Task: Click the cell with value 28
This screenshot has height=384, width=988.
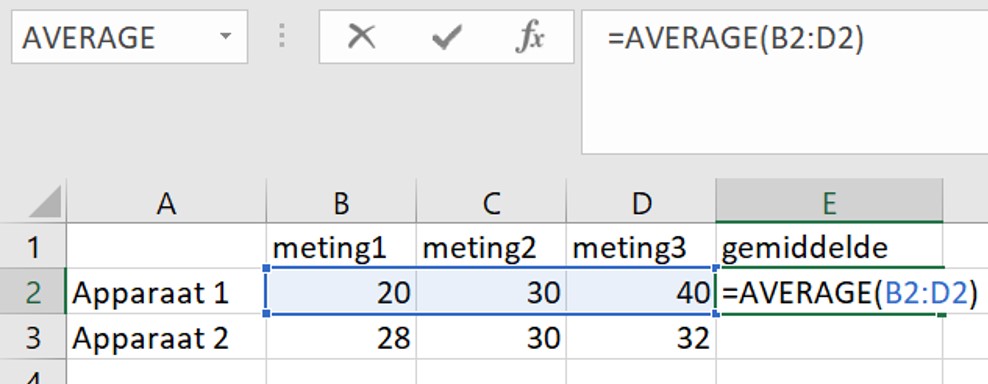Action: point(341,338)
